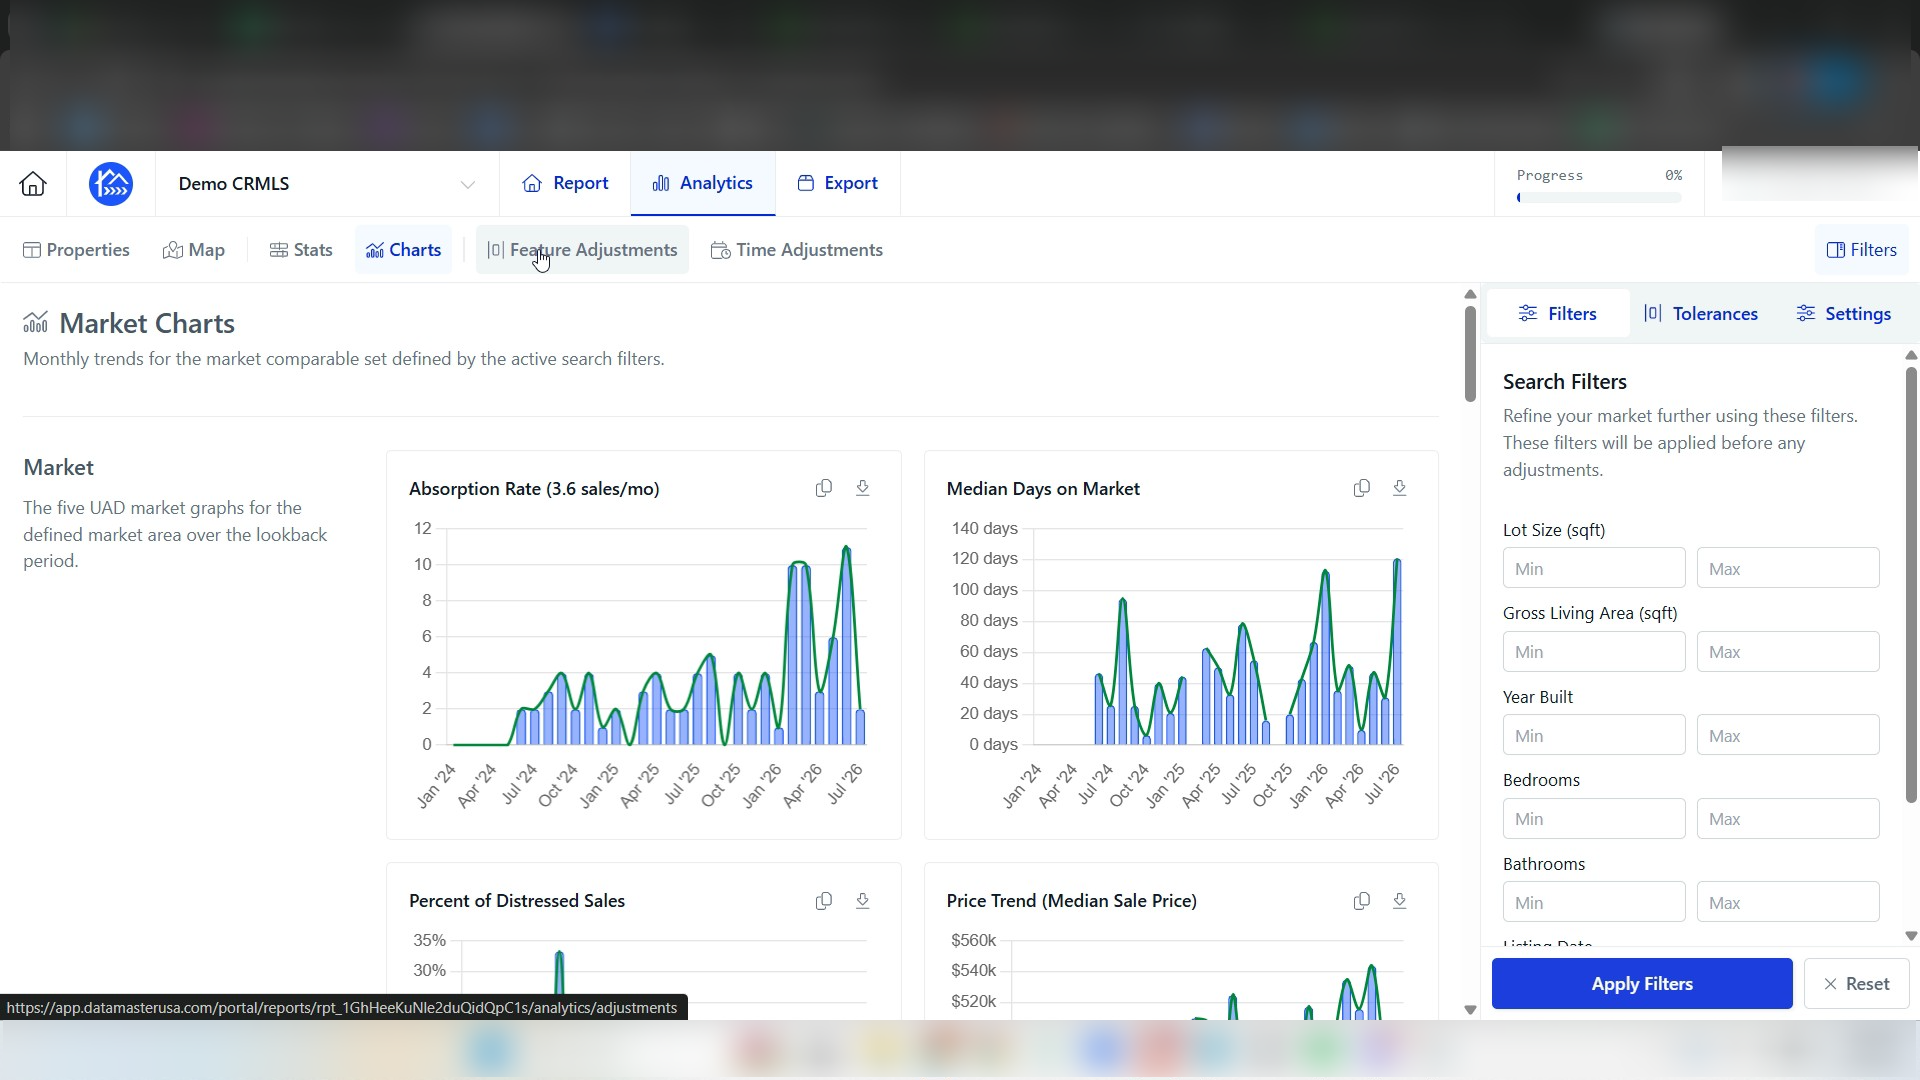
Task: Click the Lot Size Min field
Action: pos(1594,568)
